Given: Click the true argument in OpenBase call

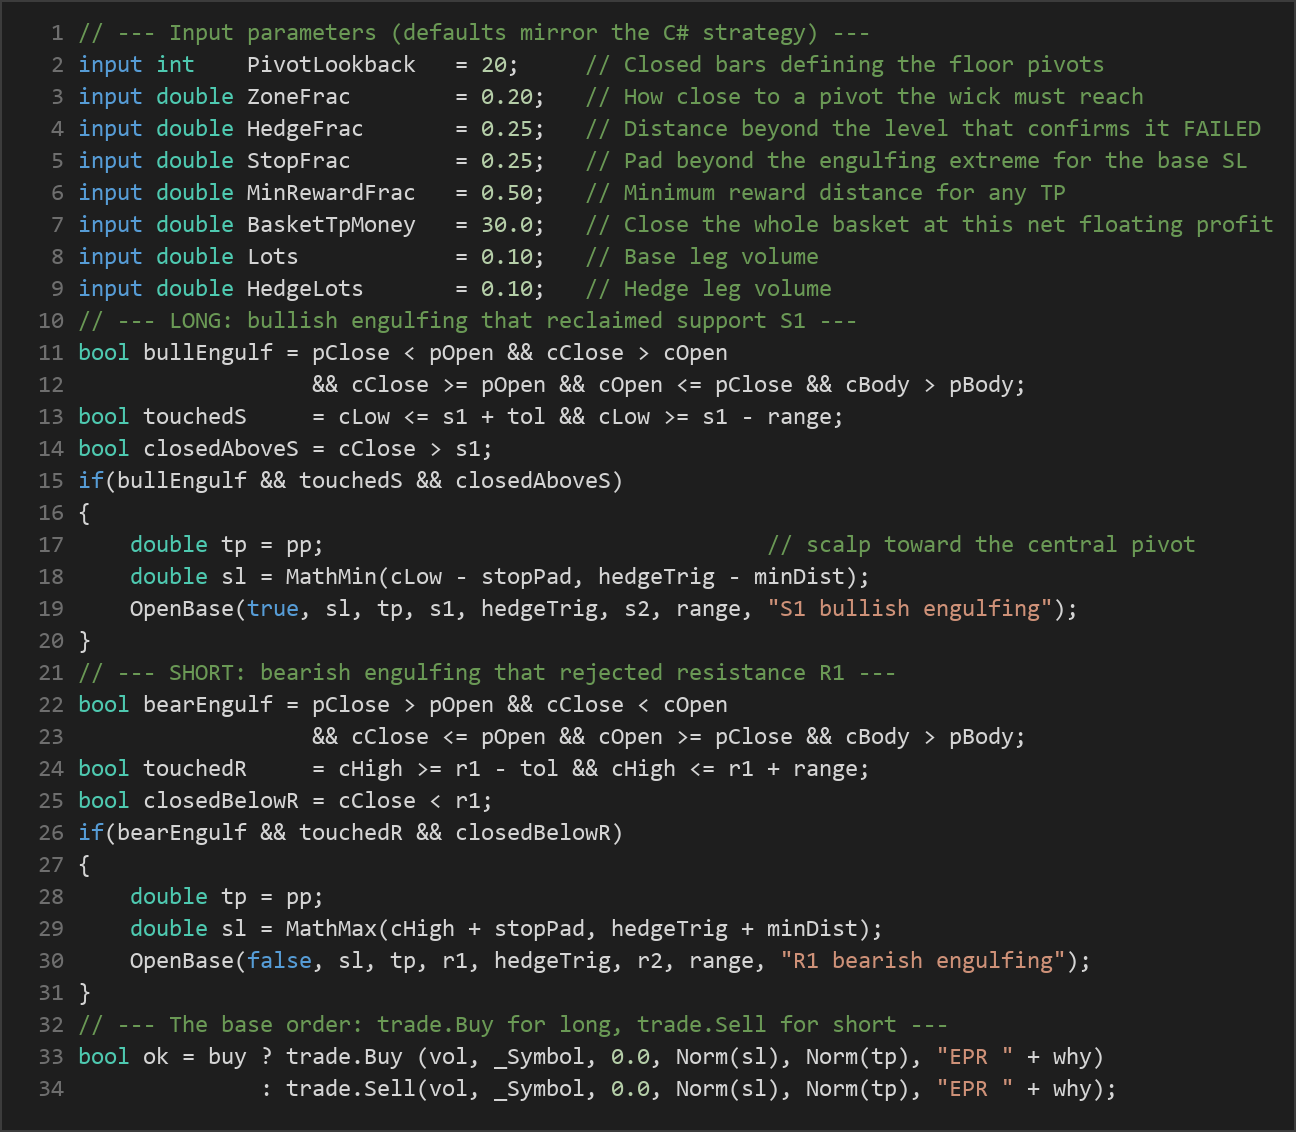Looking at the screenshot, I should tap(273, 609).
